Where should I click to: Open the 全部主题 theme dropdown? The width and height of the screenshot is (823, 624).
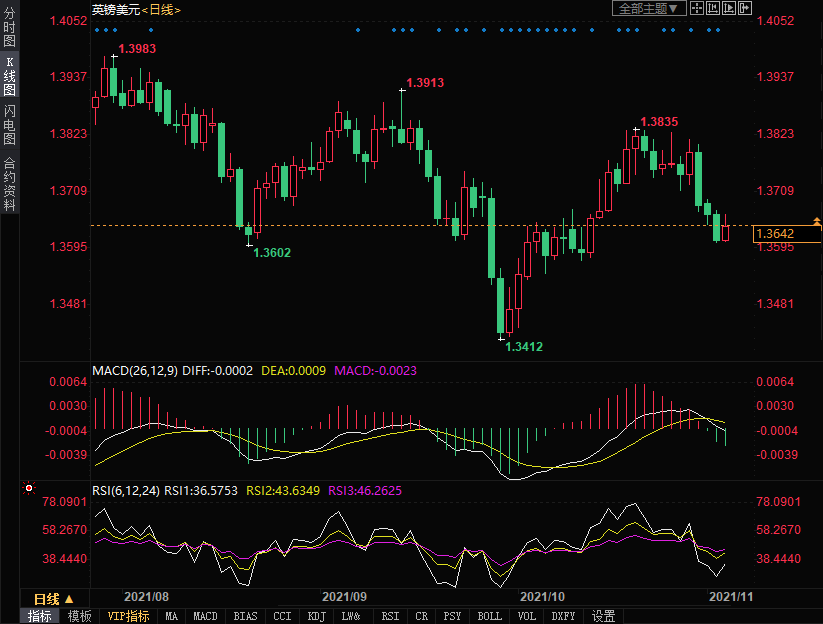(x=649, y=8)
